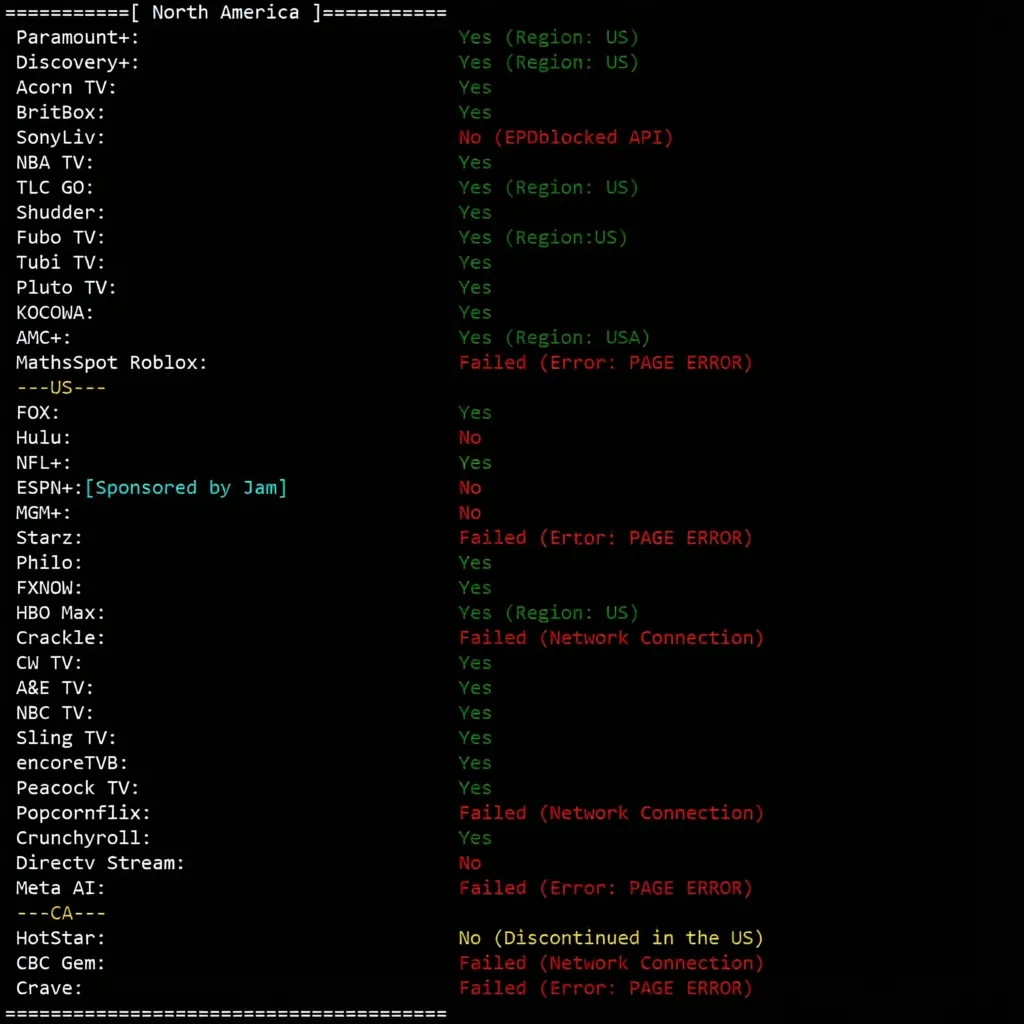The width and height of the screenshot is (1024, 1024).
Task: Select the 'Tubi TV:' label
Action: click(x=61, y=263)
